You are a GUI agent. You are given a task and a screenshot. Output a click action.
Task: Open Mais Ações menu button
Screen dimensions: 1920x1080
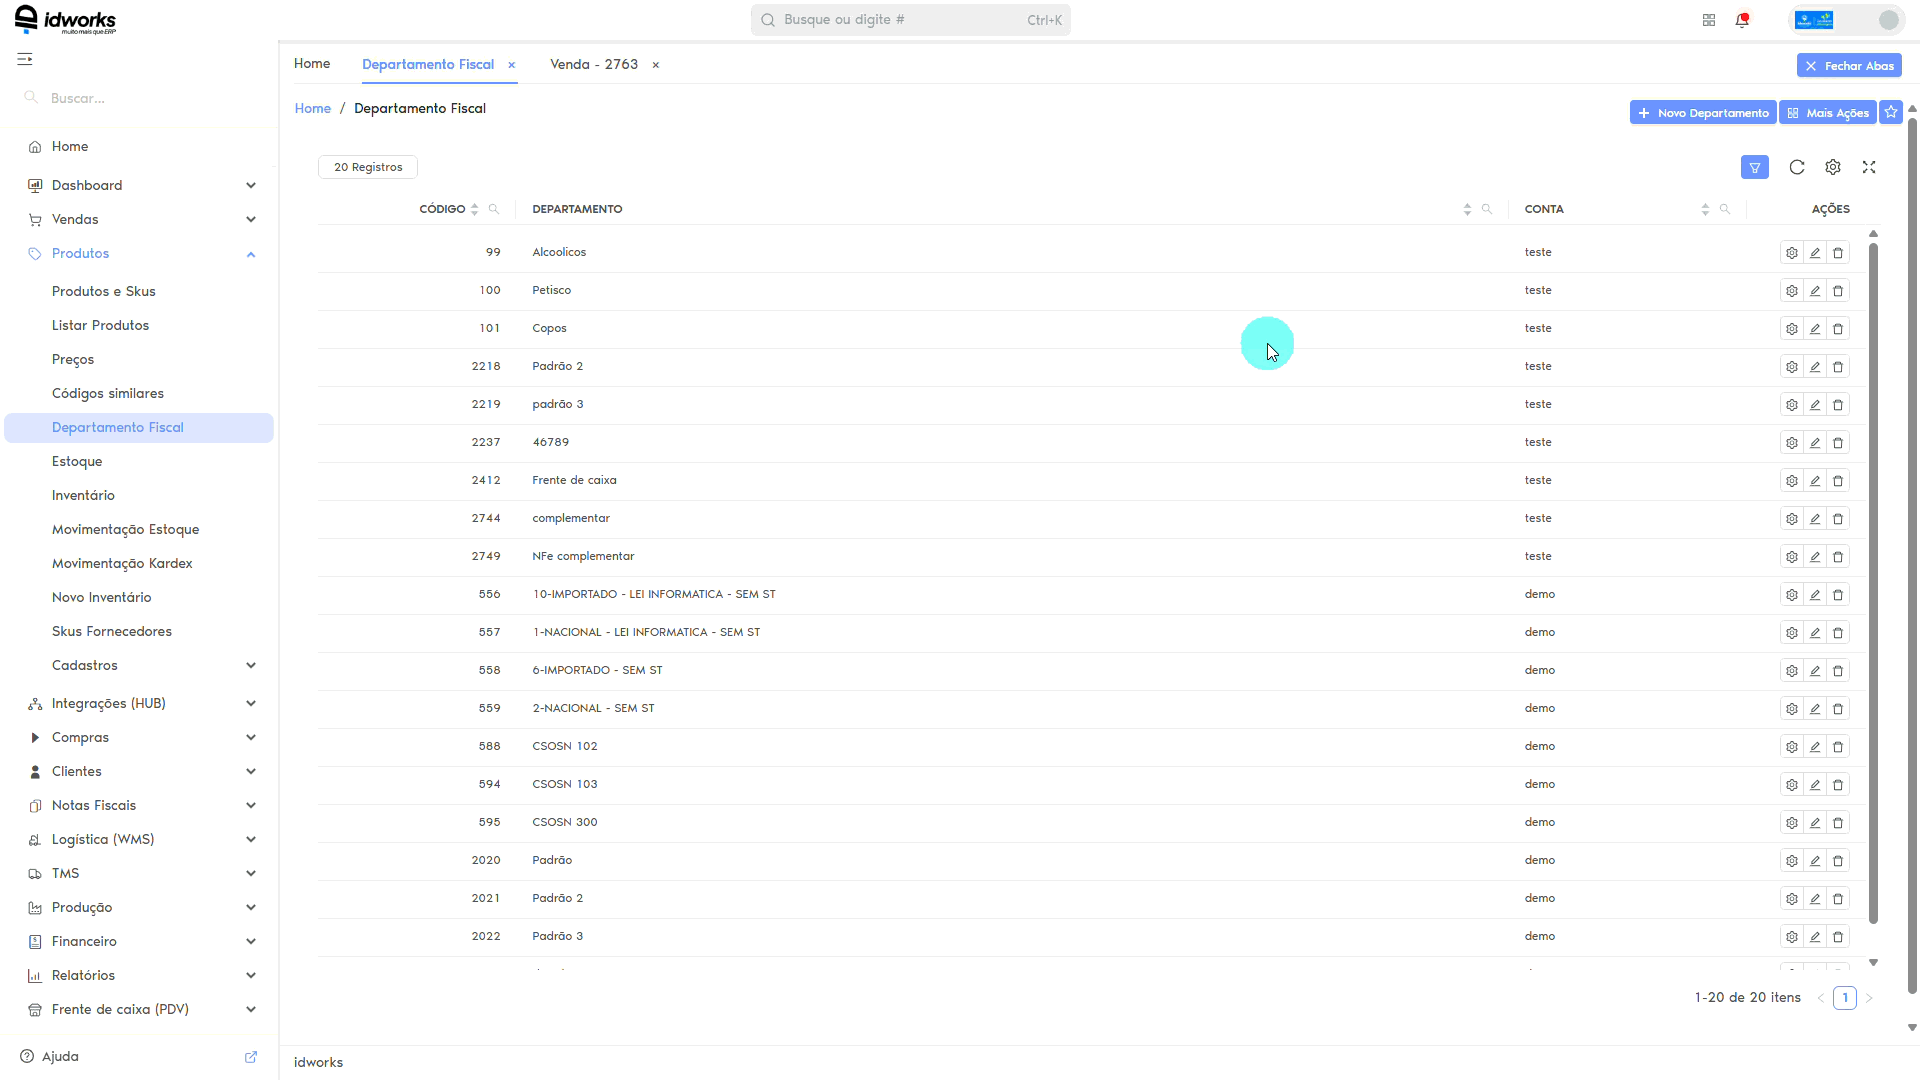tap(1828, 113)
